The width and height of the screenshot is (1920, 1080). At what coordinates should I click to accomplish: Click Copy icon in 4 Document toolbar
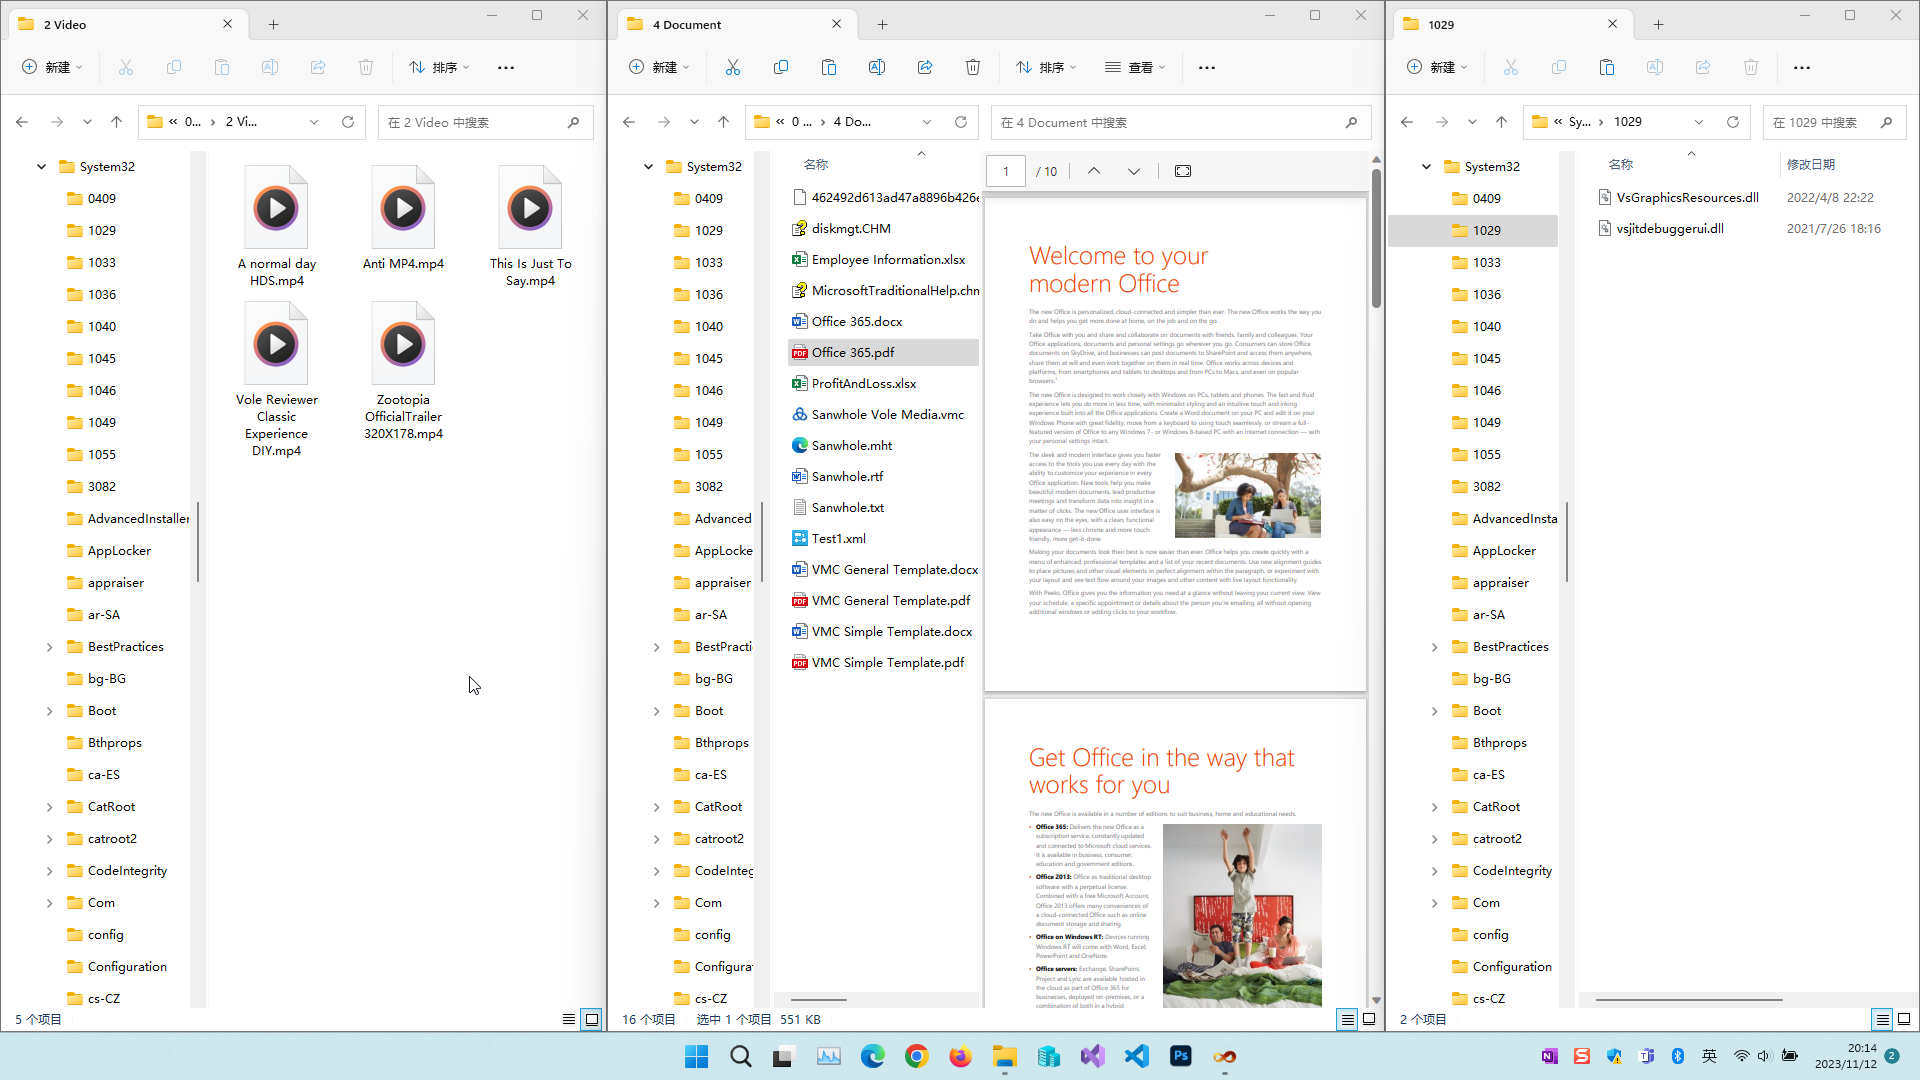coord(781,67)
